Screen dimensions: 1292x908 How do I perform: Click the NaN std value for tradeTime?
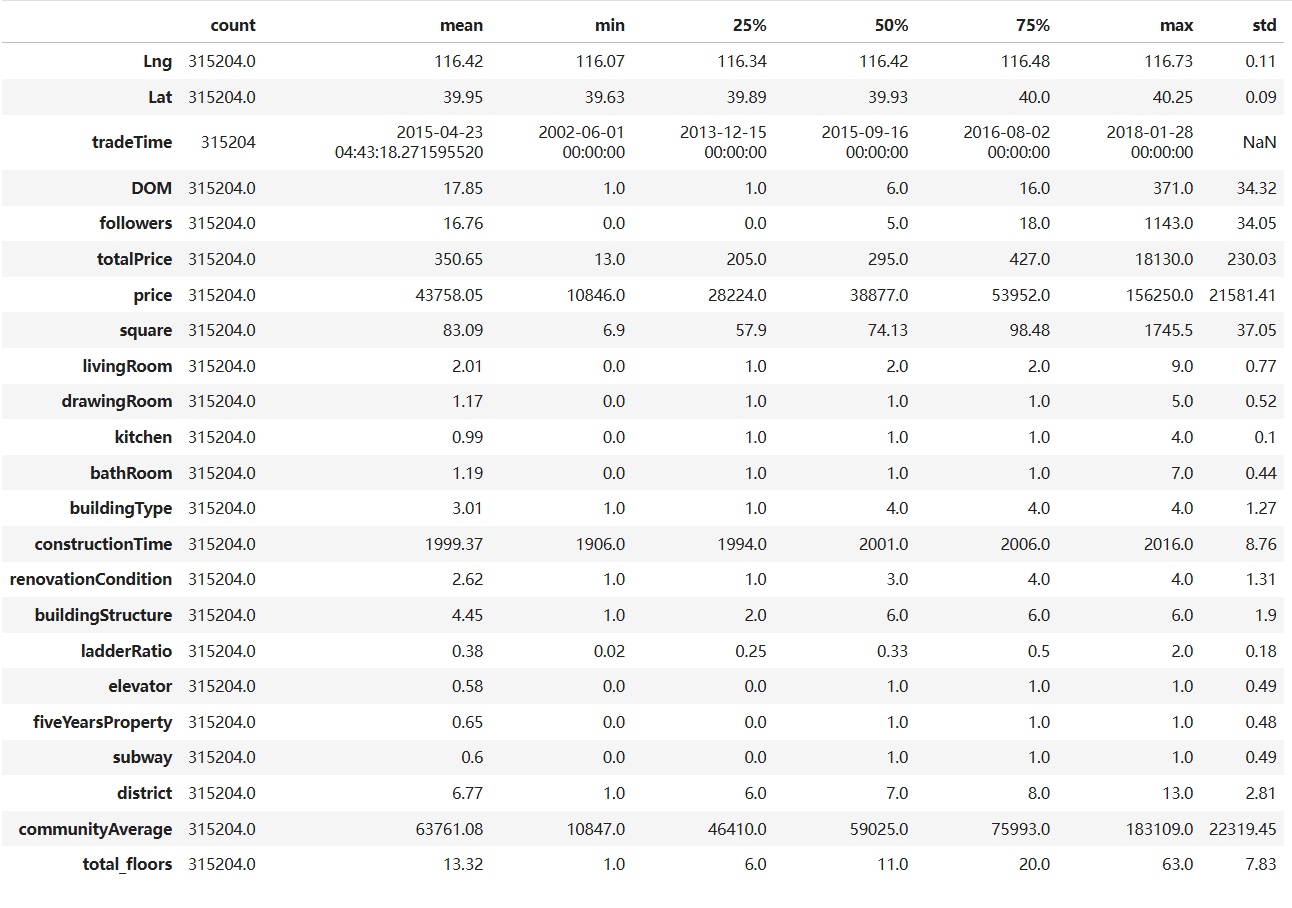1260,142
